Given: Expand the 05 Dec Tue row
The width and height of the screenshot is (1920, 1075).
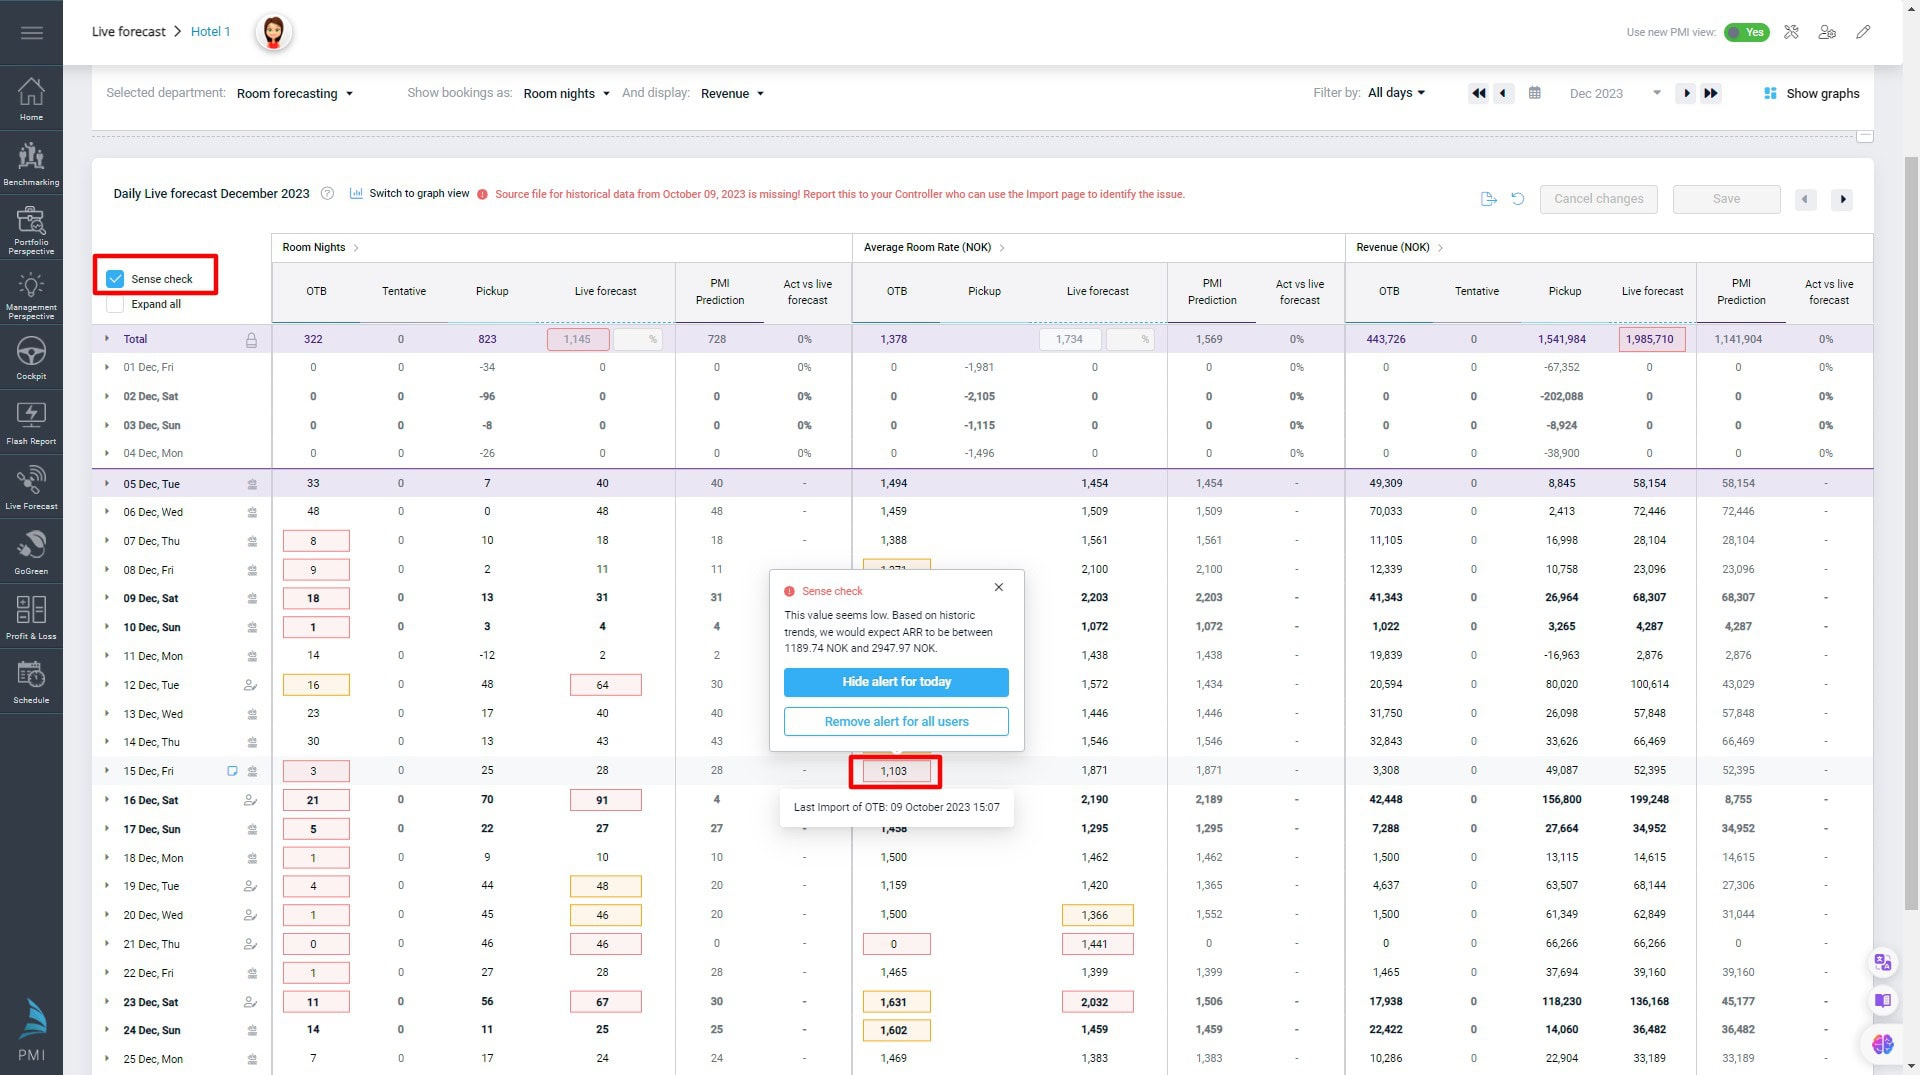Looking at the screenshot, I should (x=107, y=483).
